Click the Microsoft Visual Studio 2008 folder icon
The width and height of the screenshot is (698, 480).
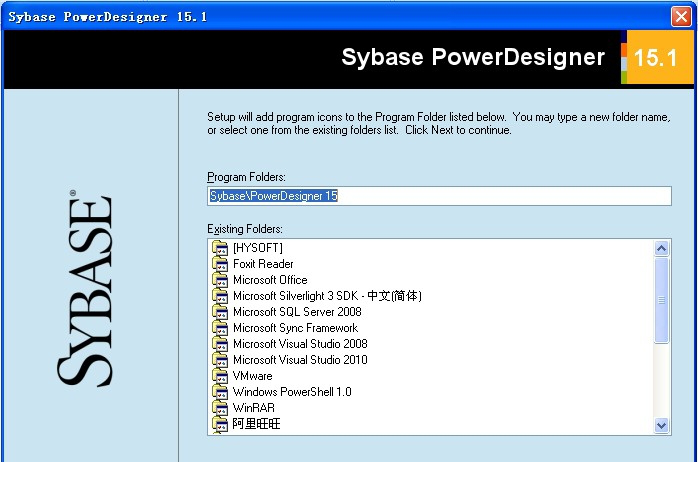[220, 344]
